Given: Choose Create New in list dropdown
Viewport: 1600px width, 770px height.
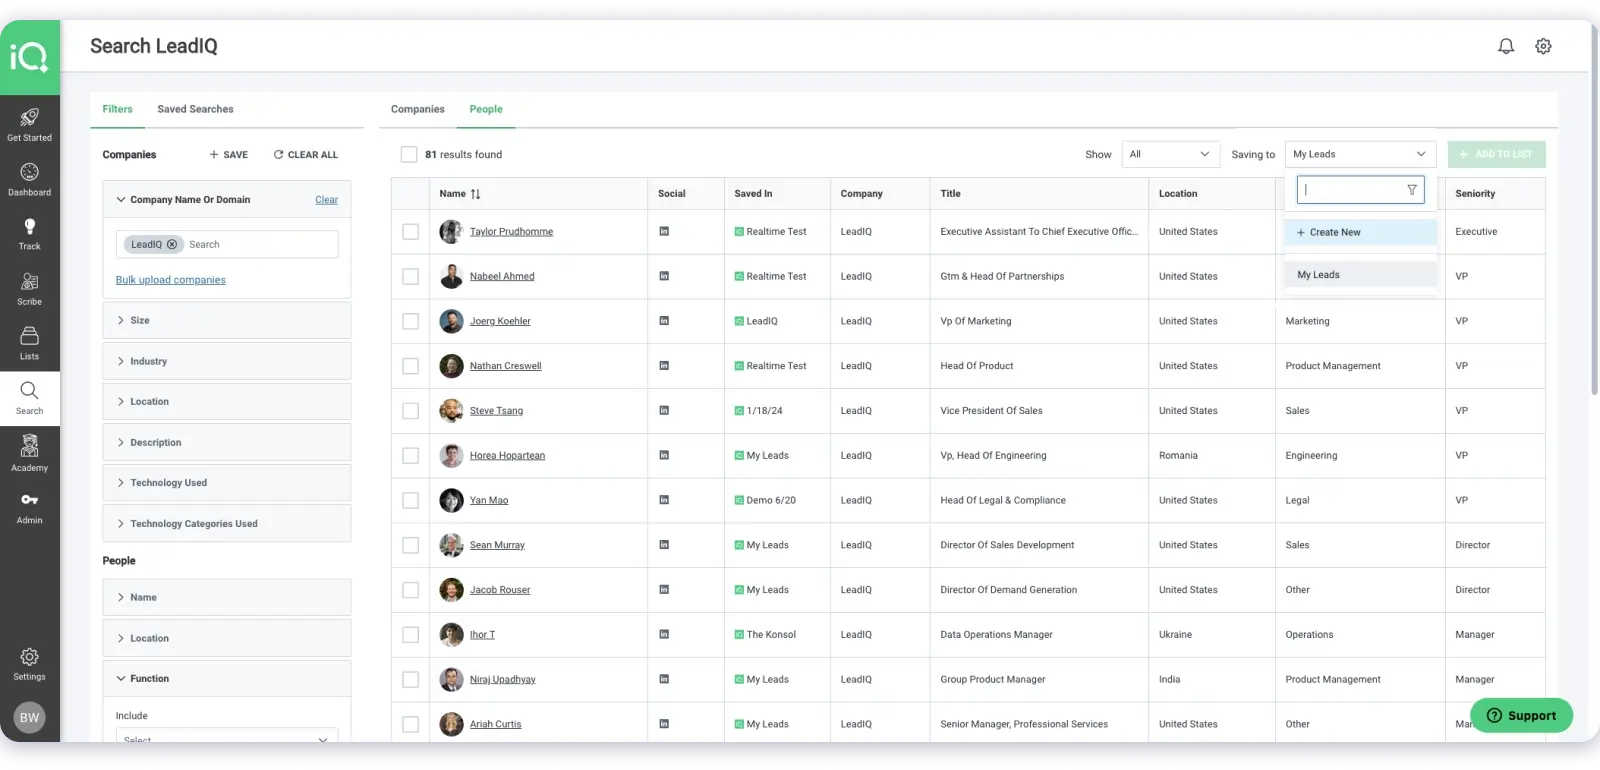Looking at the screenshot, I should [1360, 232].
